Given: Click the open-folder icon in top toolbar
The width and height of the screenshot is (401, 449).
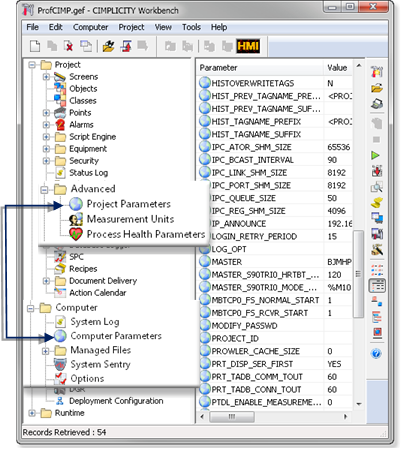Looking at the screenshot, I should click(108, 46).
